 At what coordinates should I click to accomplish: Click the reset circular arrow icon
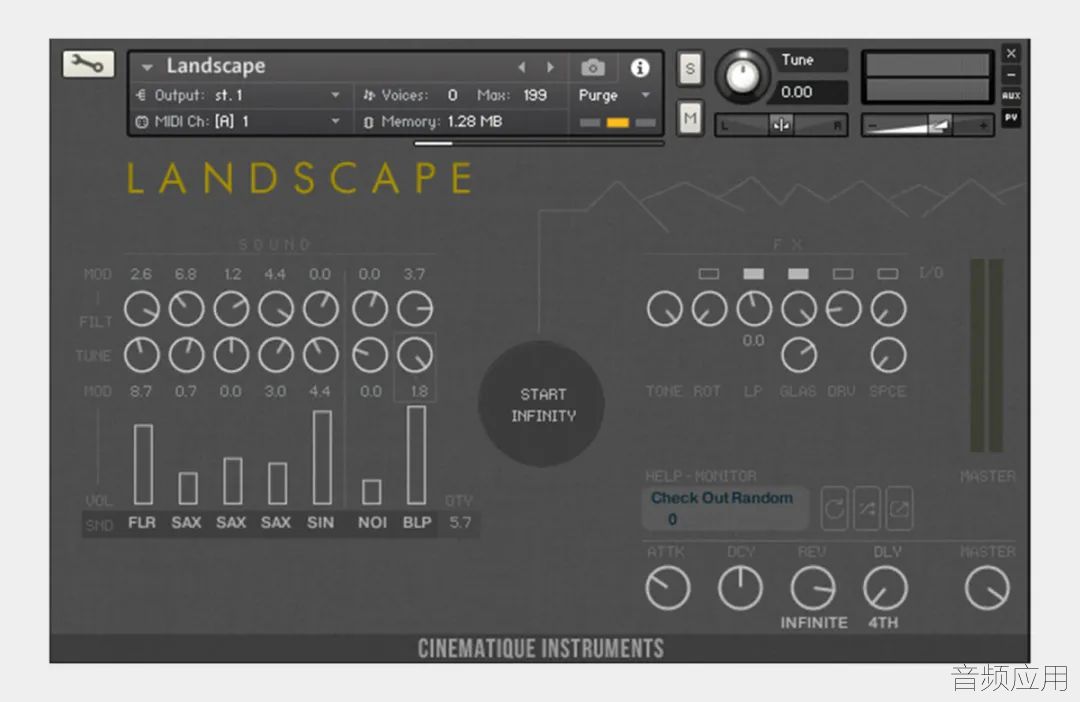834,508
